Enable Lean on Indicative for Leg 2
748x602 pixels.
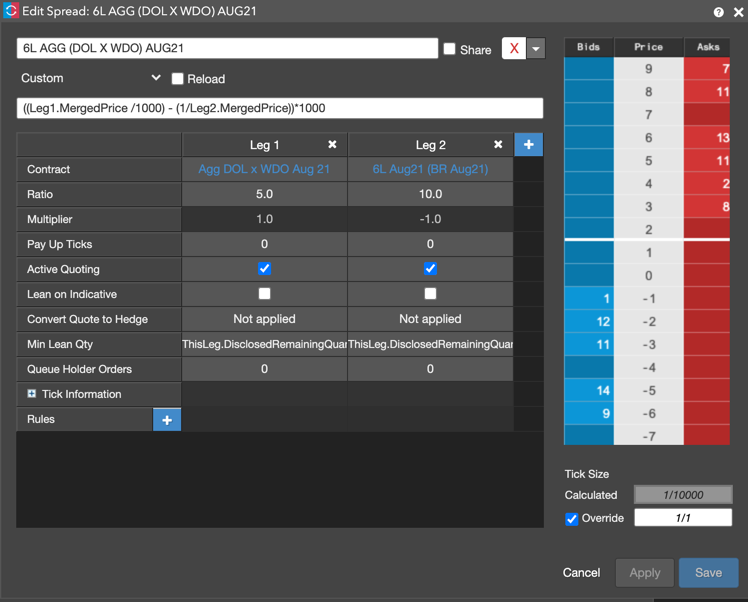[430, 294]
